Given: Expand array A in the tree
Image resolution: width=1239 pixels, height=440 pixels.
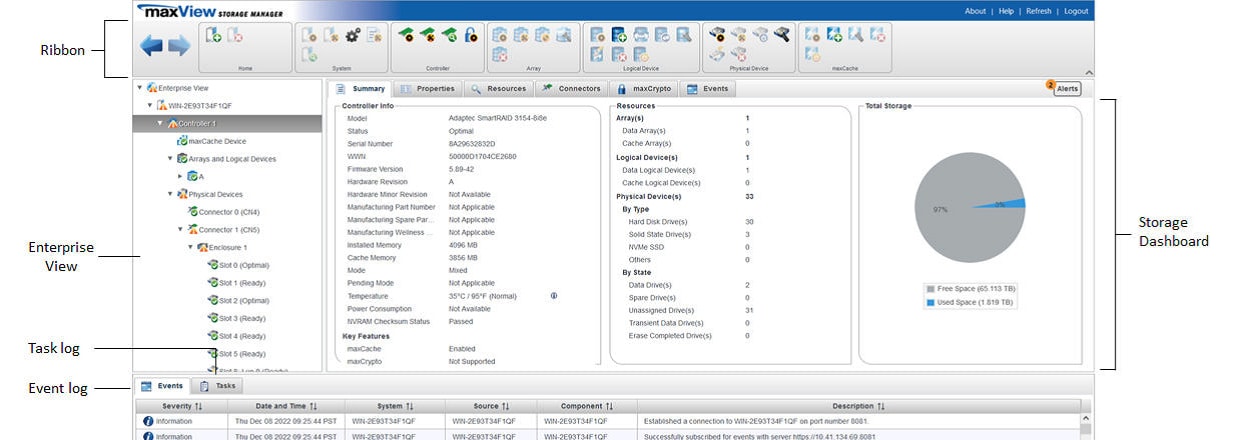Looking at the screenshot, I should coord(180,176).
